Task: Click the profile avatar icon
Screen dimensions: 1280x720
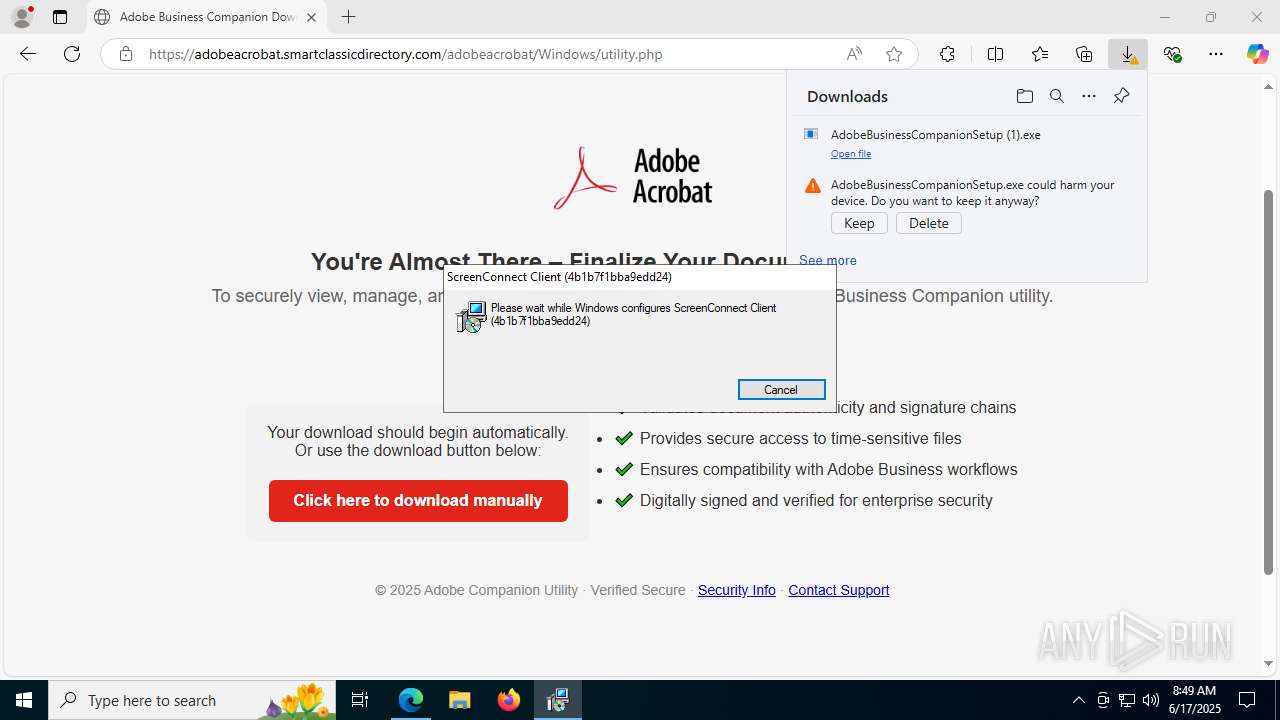Action: click(21, 17)
